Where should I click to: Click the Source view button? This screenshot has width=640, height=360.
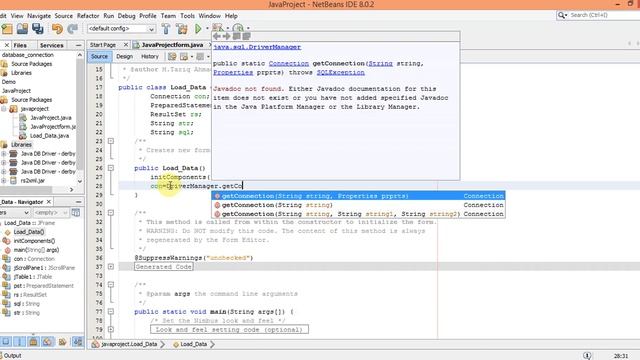99,56
